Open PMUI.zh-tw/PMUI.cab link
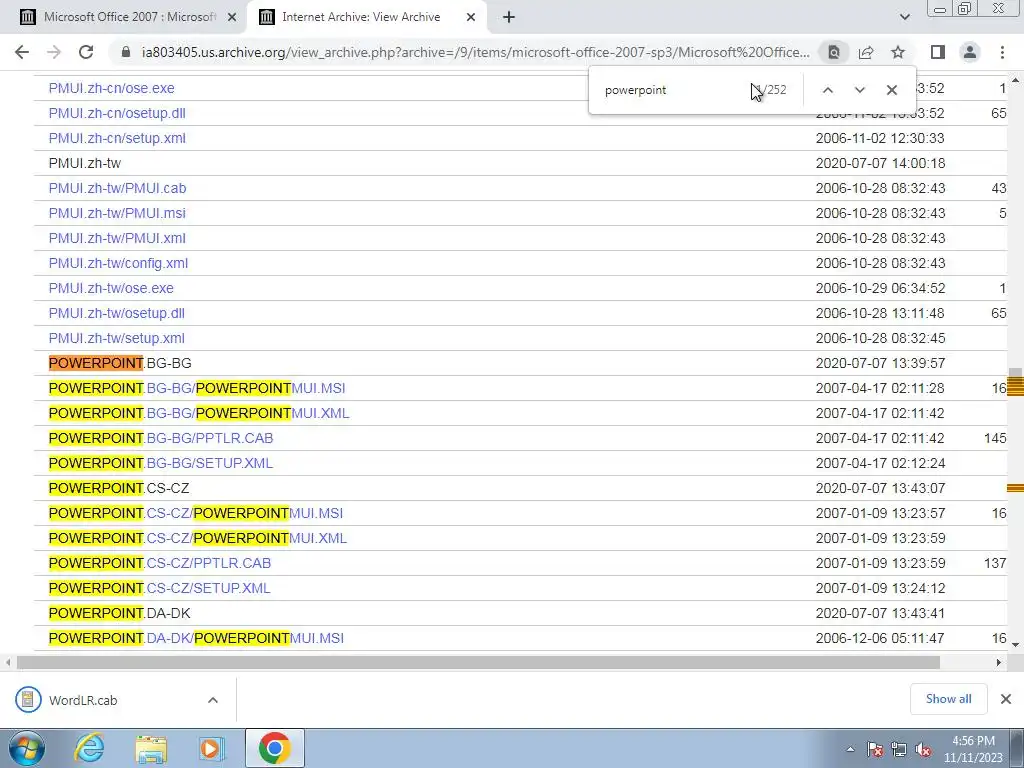 pos(118,188)
